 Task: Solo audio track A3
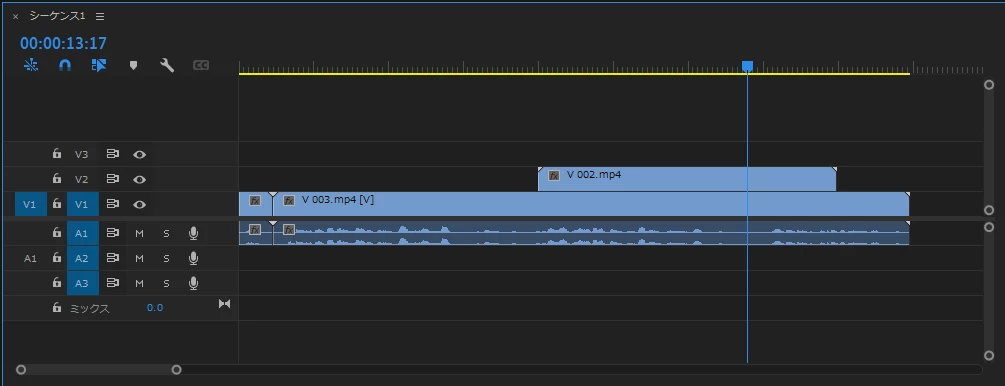pos(166,283)
